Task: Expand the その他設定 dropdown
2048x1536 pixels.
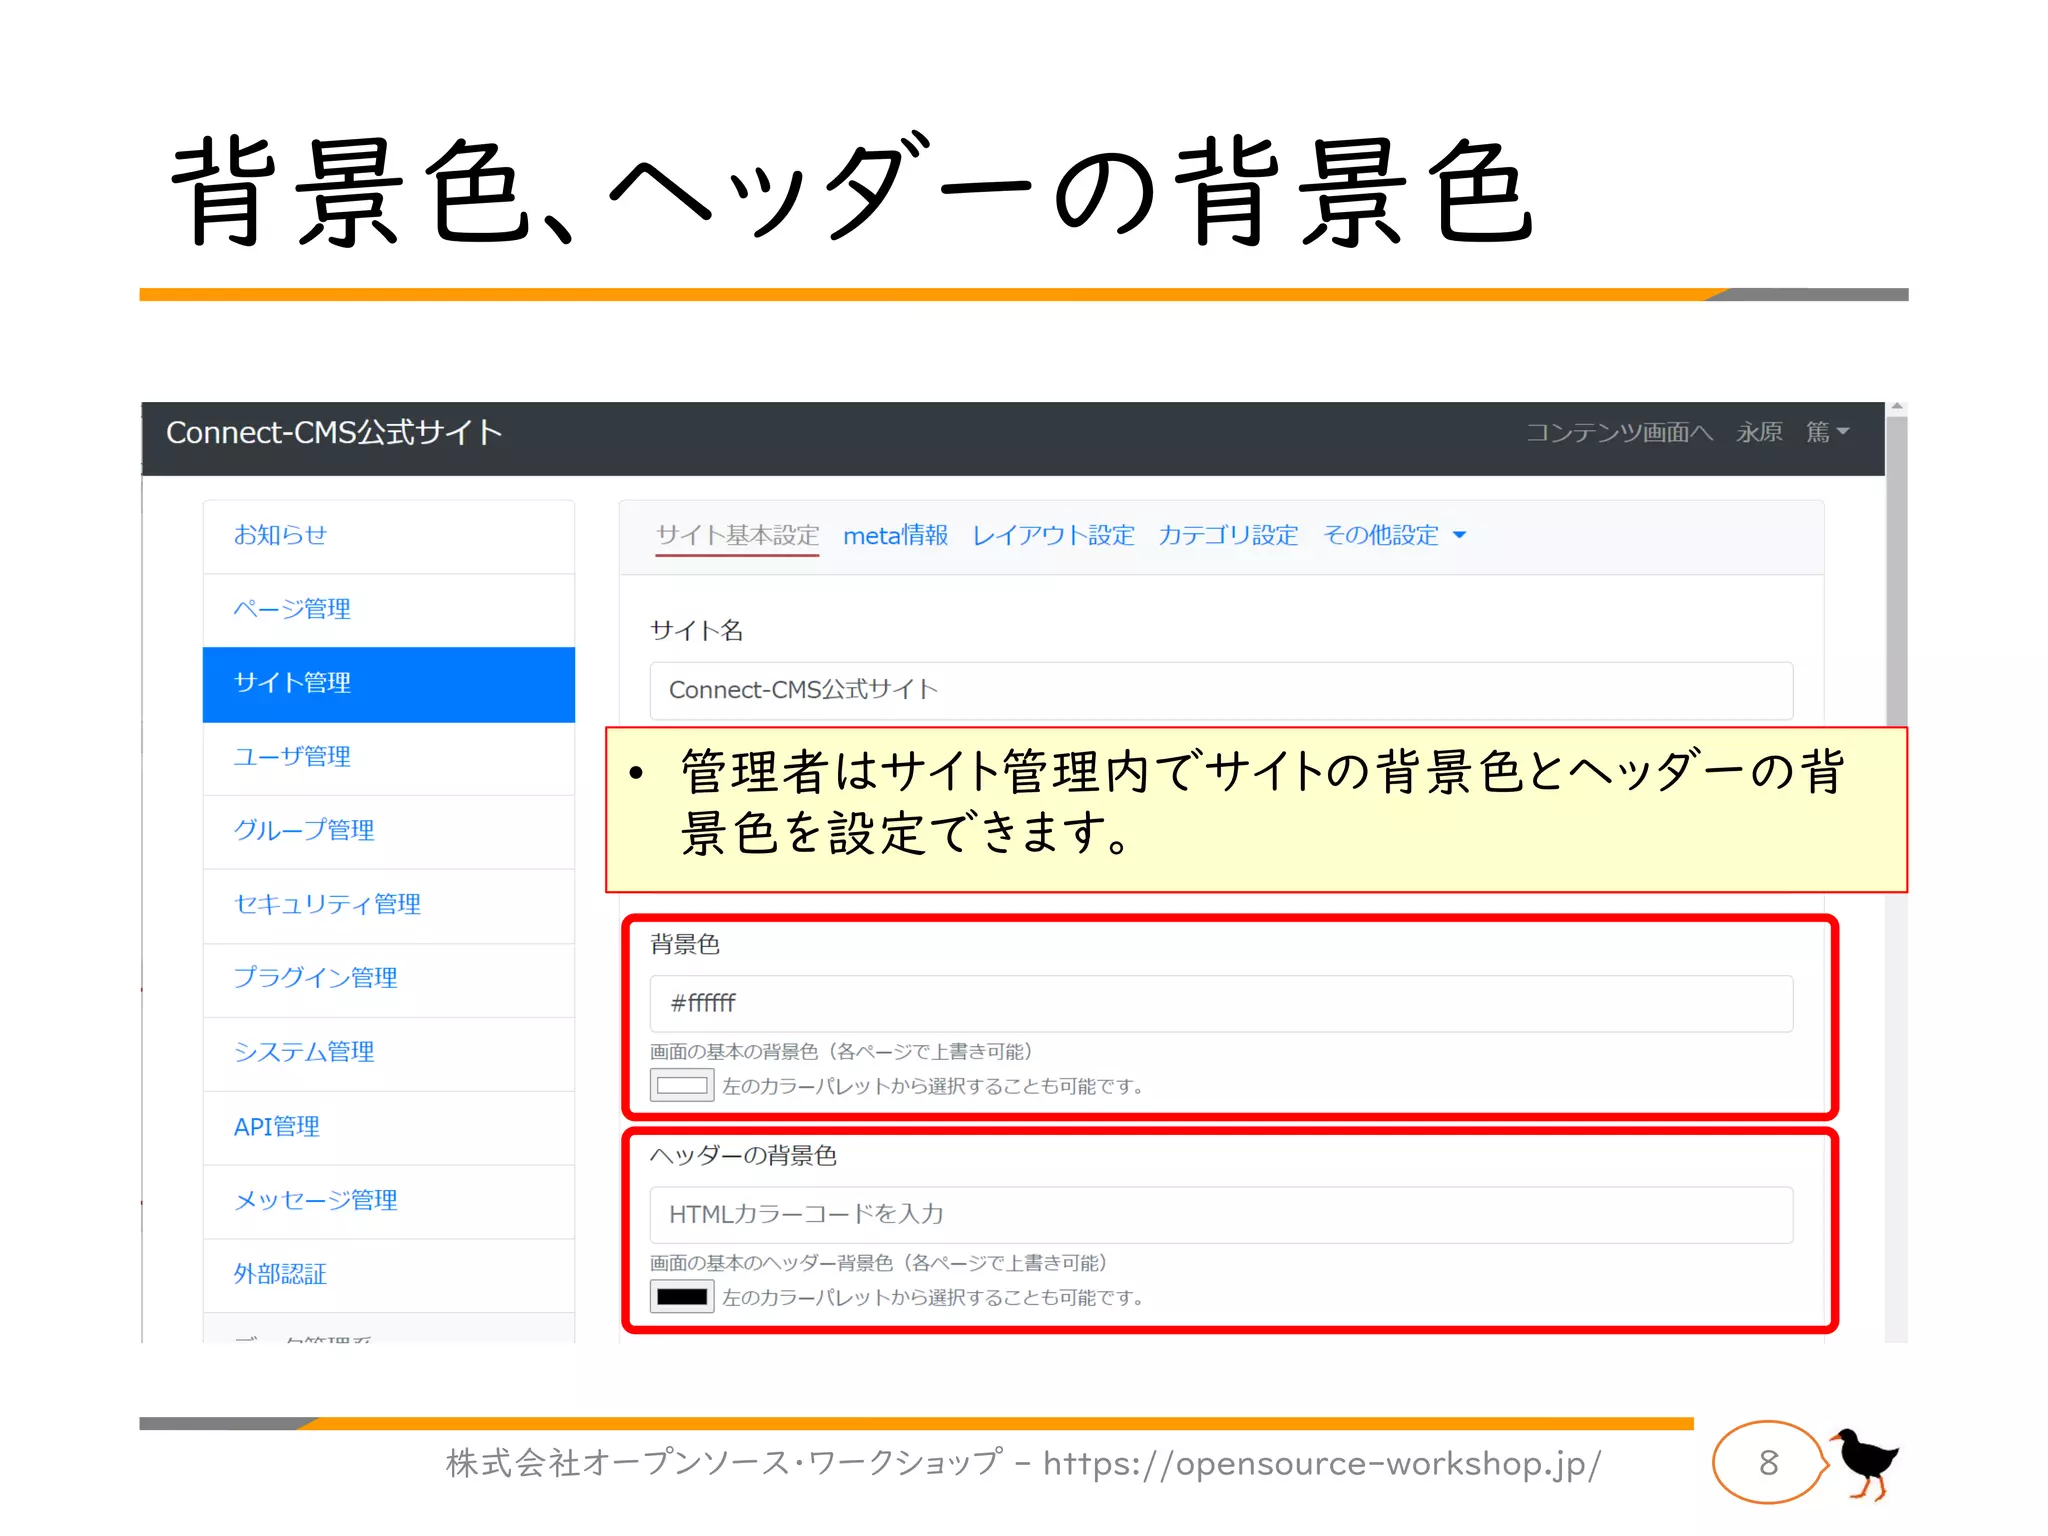Action: click(1394, 536)
